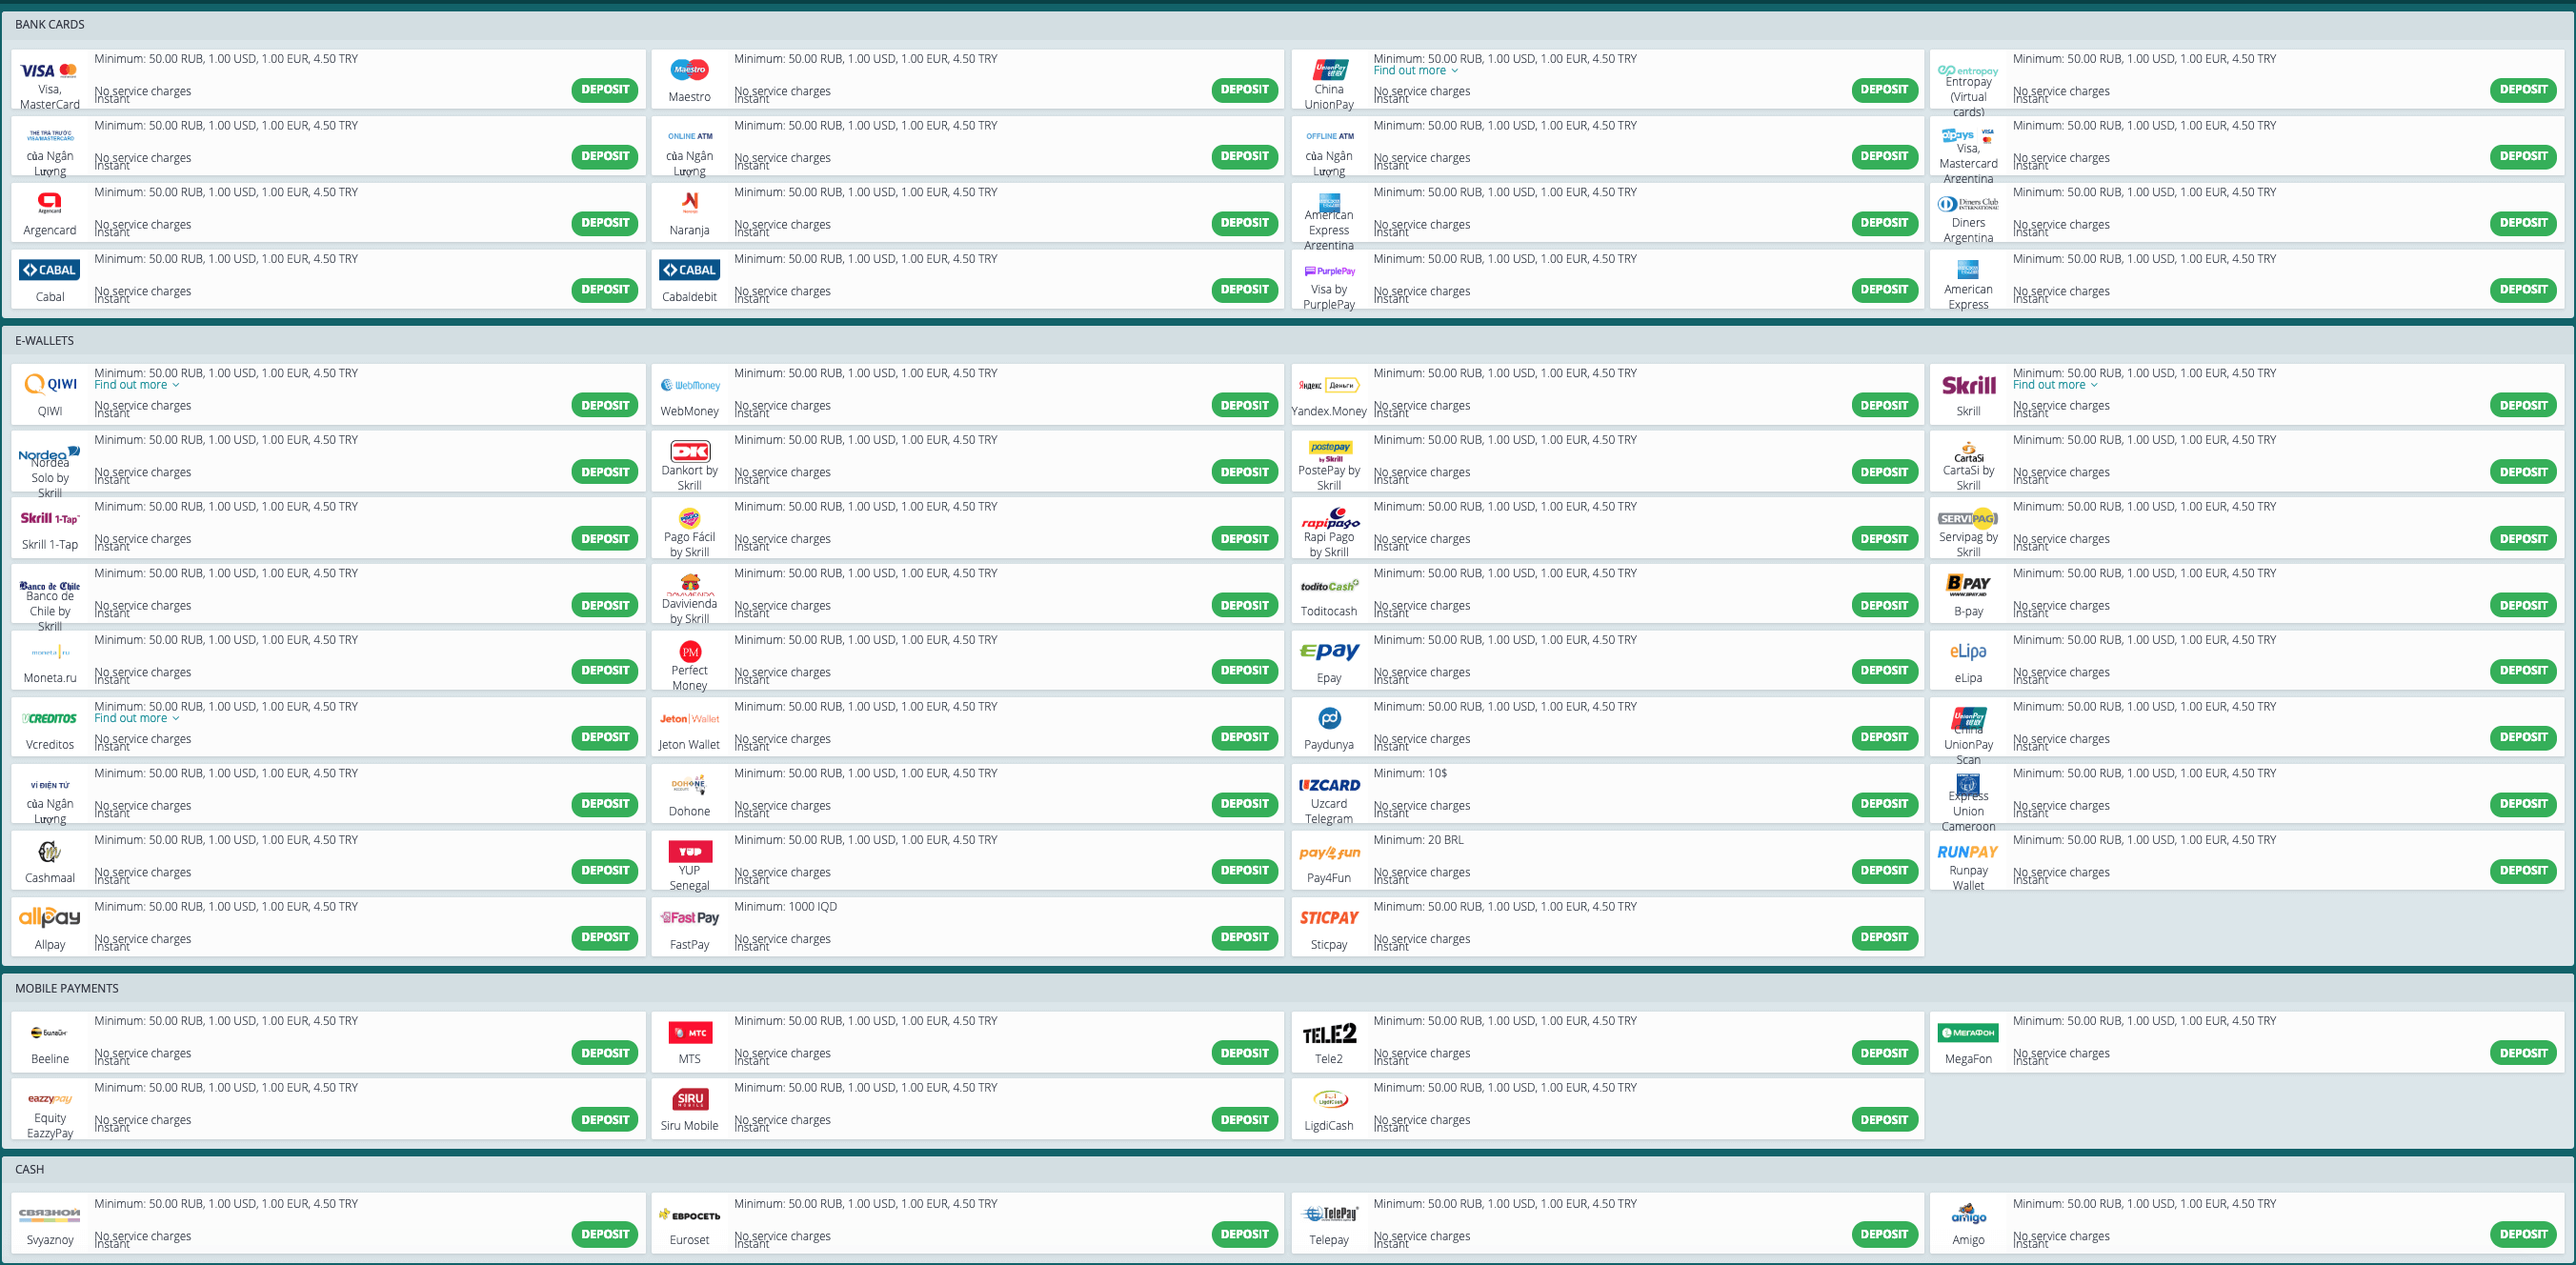Expand Find out more under Skrill
2576x1265 pixels.
coord(2055,385)
